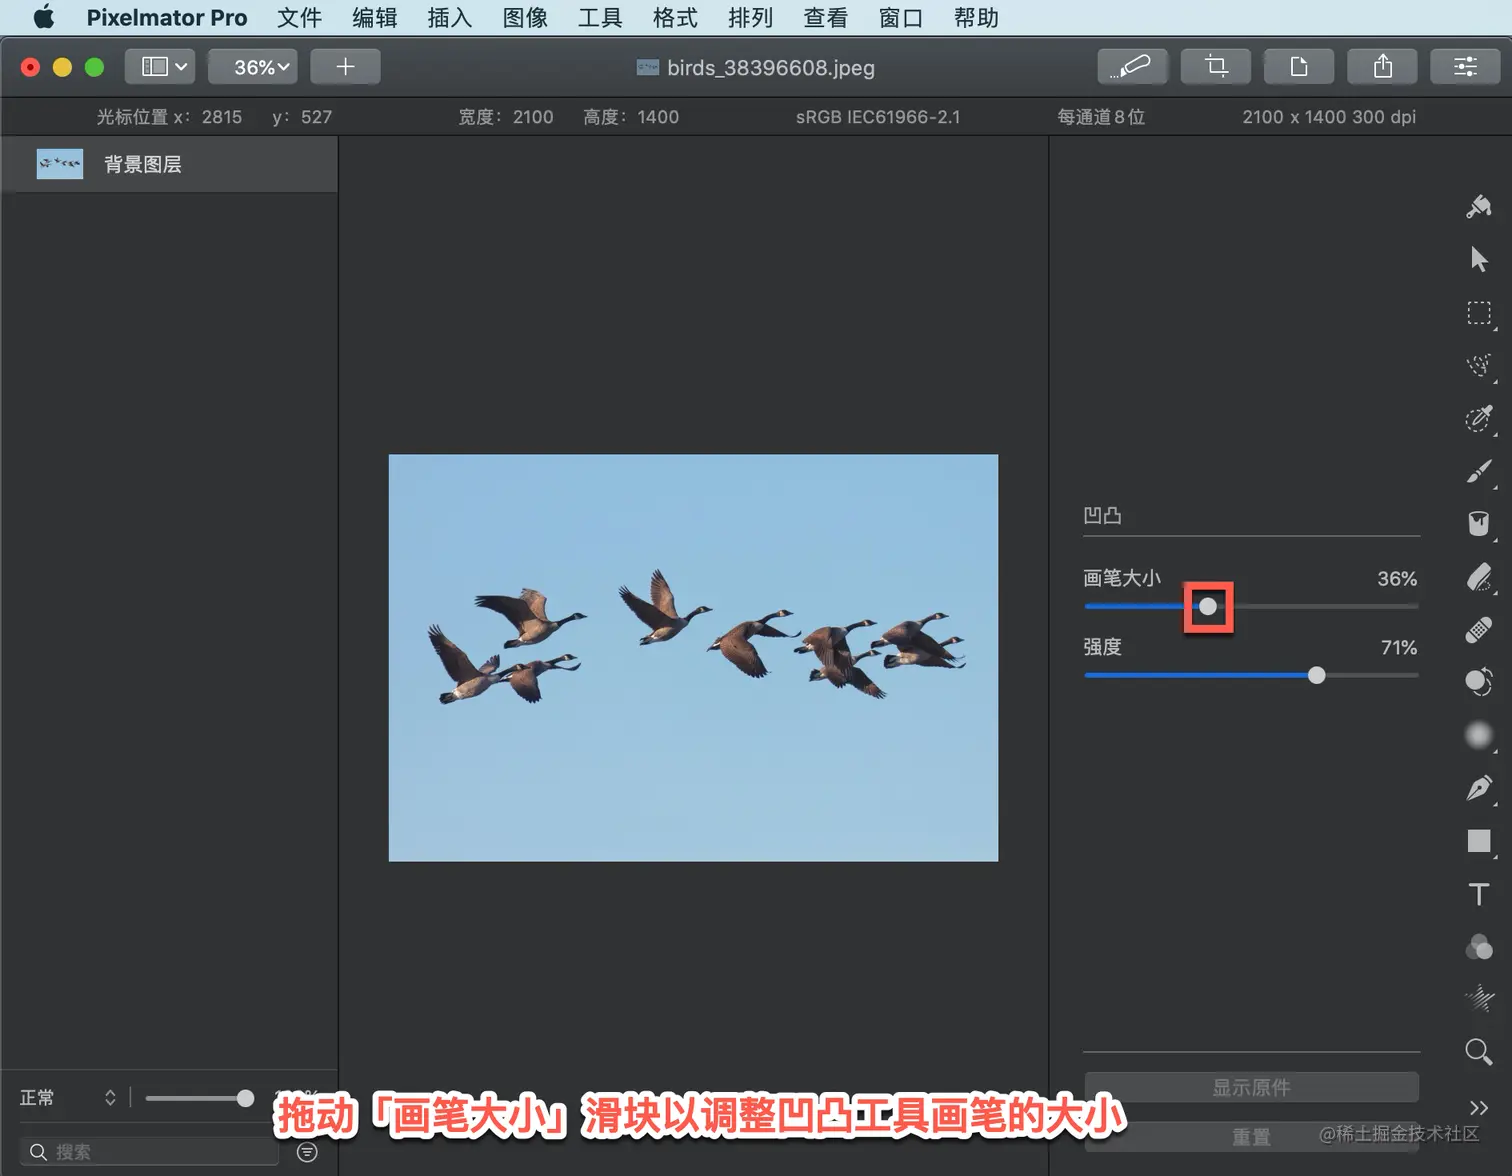Open the sidebar view dropdown
The width and height of the screenshot is (1512, 1176).
click(x=160, y=67)
